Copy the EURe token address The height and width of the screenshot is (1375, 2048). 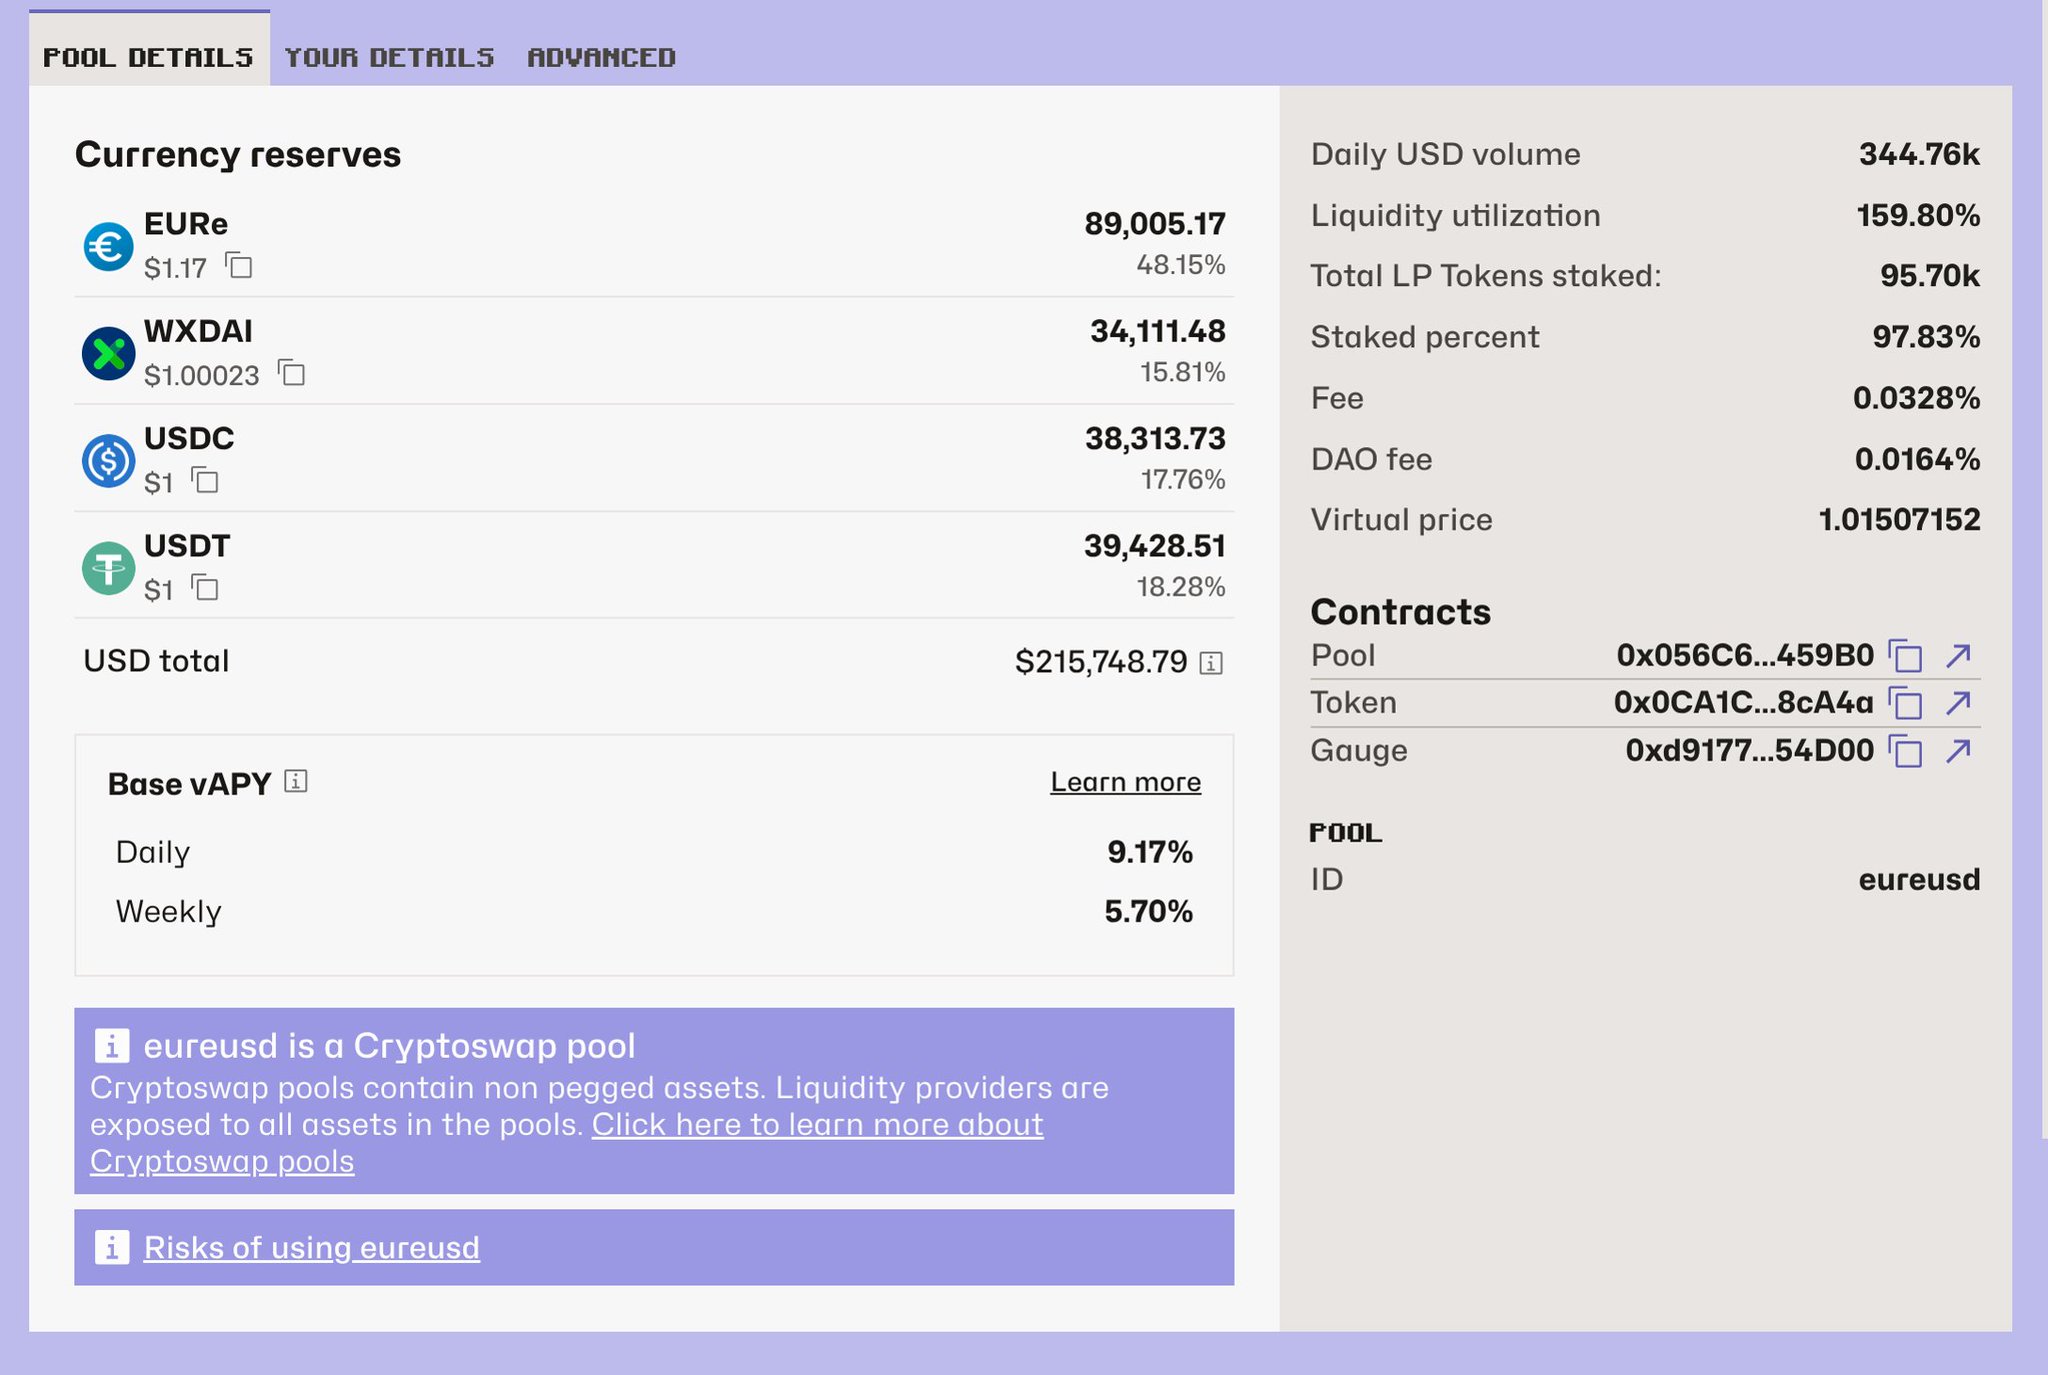[239, 266]
